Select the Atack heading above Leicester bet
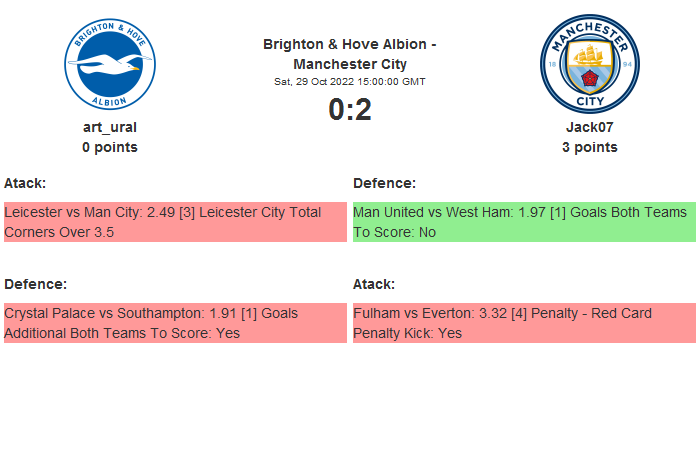 [x=25, y=183]
